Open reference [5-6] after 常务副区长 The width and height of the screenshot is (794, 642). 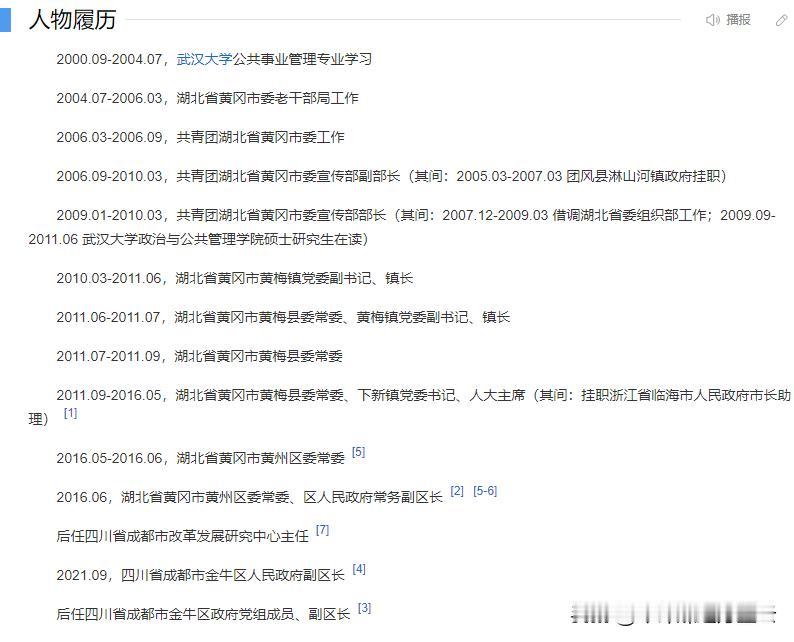coord(485,491)
